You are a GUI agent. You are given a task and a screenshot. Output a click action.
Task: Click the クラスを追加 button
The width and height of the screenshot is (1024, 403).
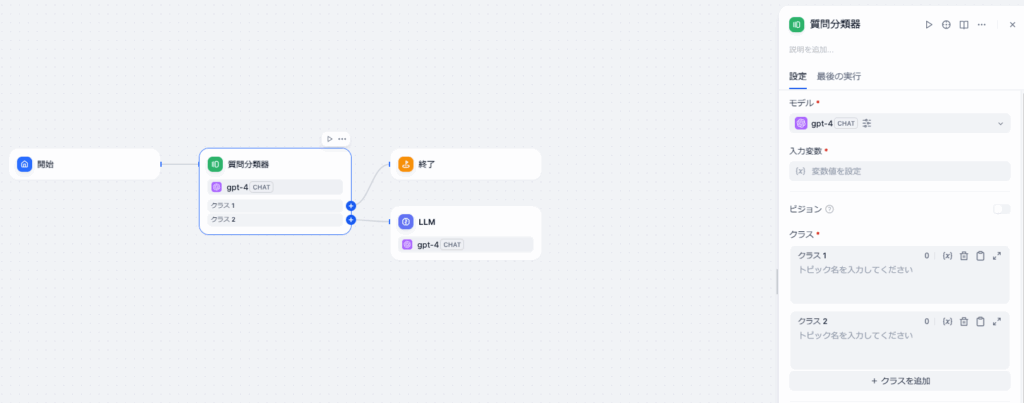pos(899,381)
